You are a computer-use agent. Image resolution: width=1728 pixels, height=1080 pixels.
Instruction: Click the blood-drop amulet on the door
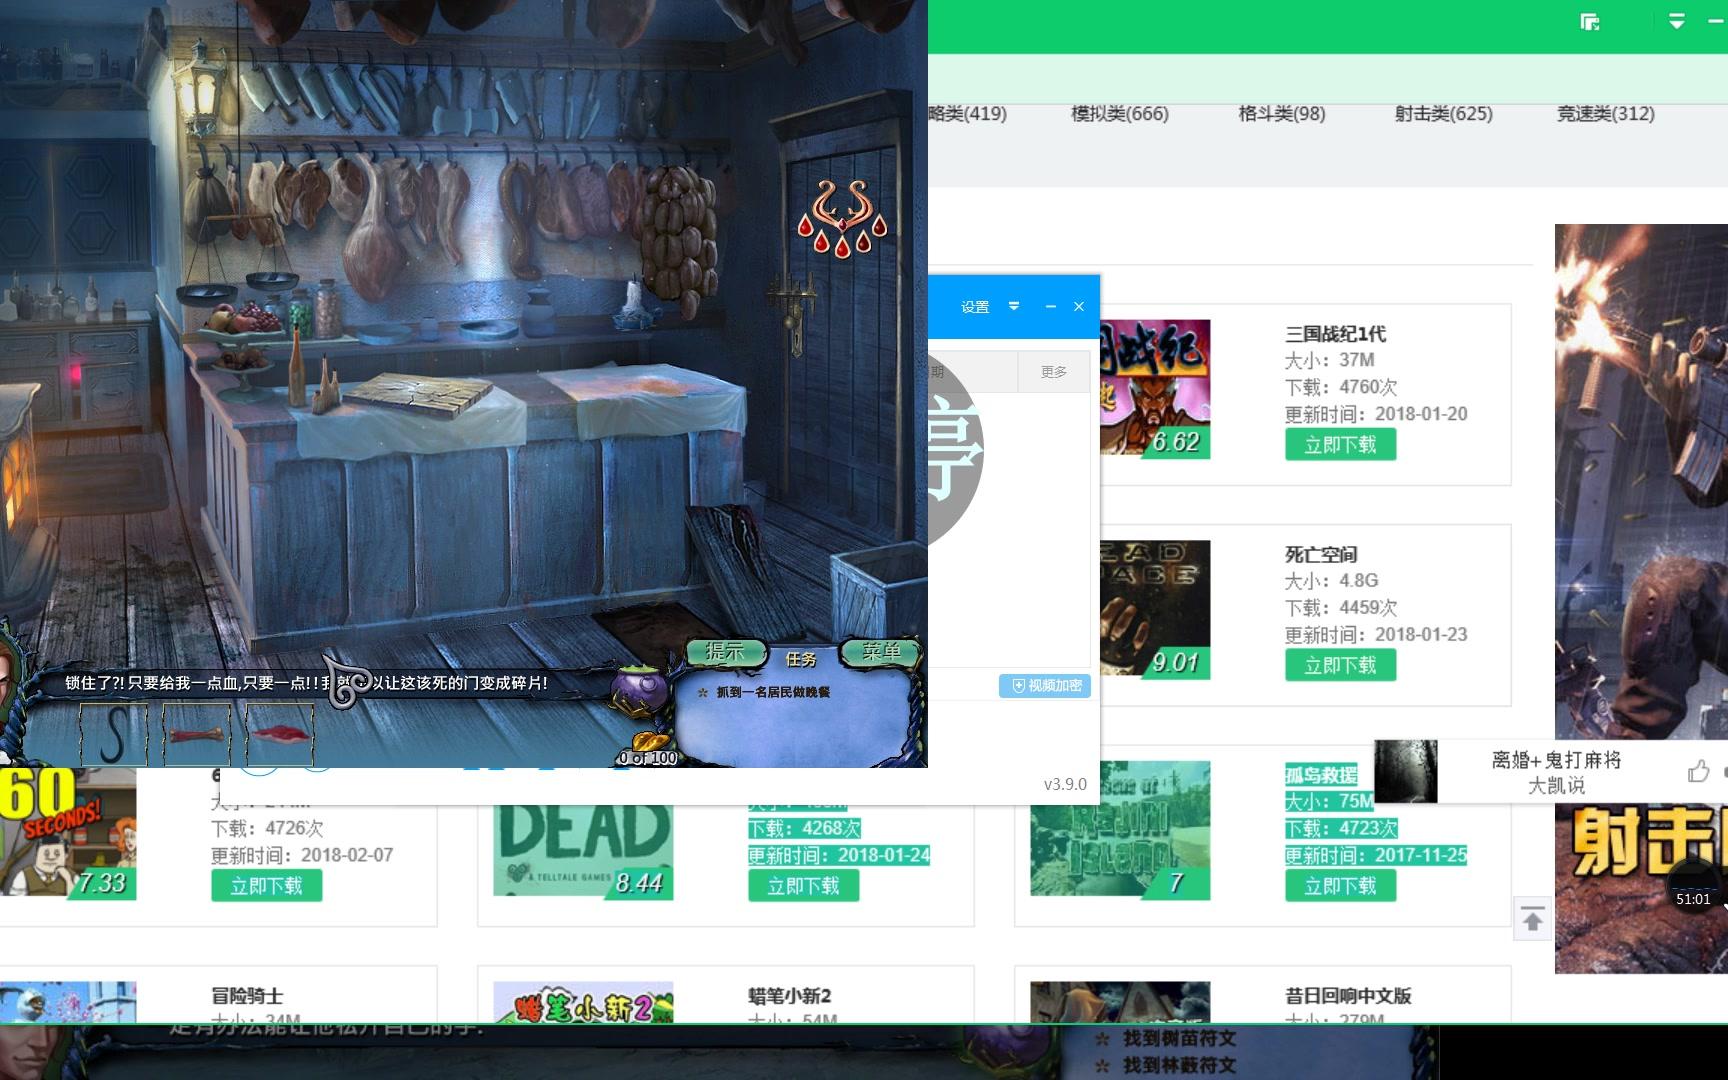pos(843,217)
